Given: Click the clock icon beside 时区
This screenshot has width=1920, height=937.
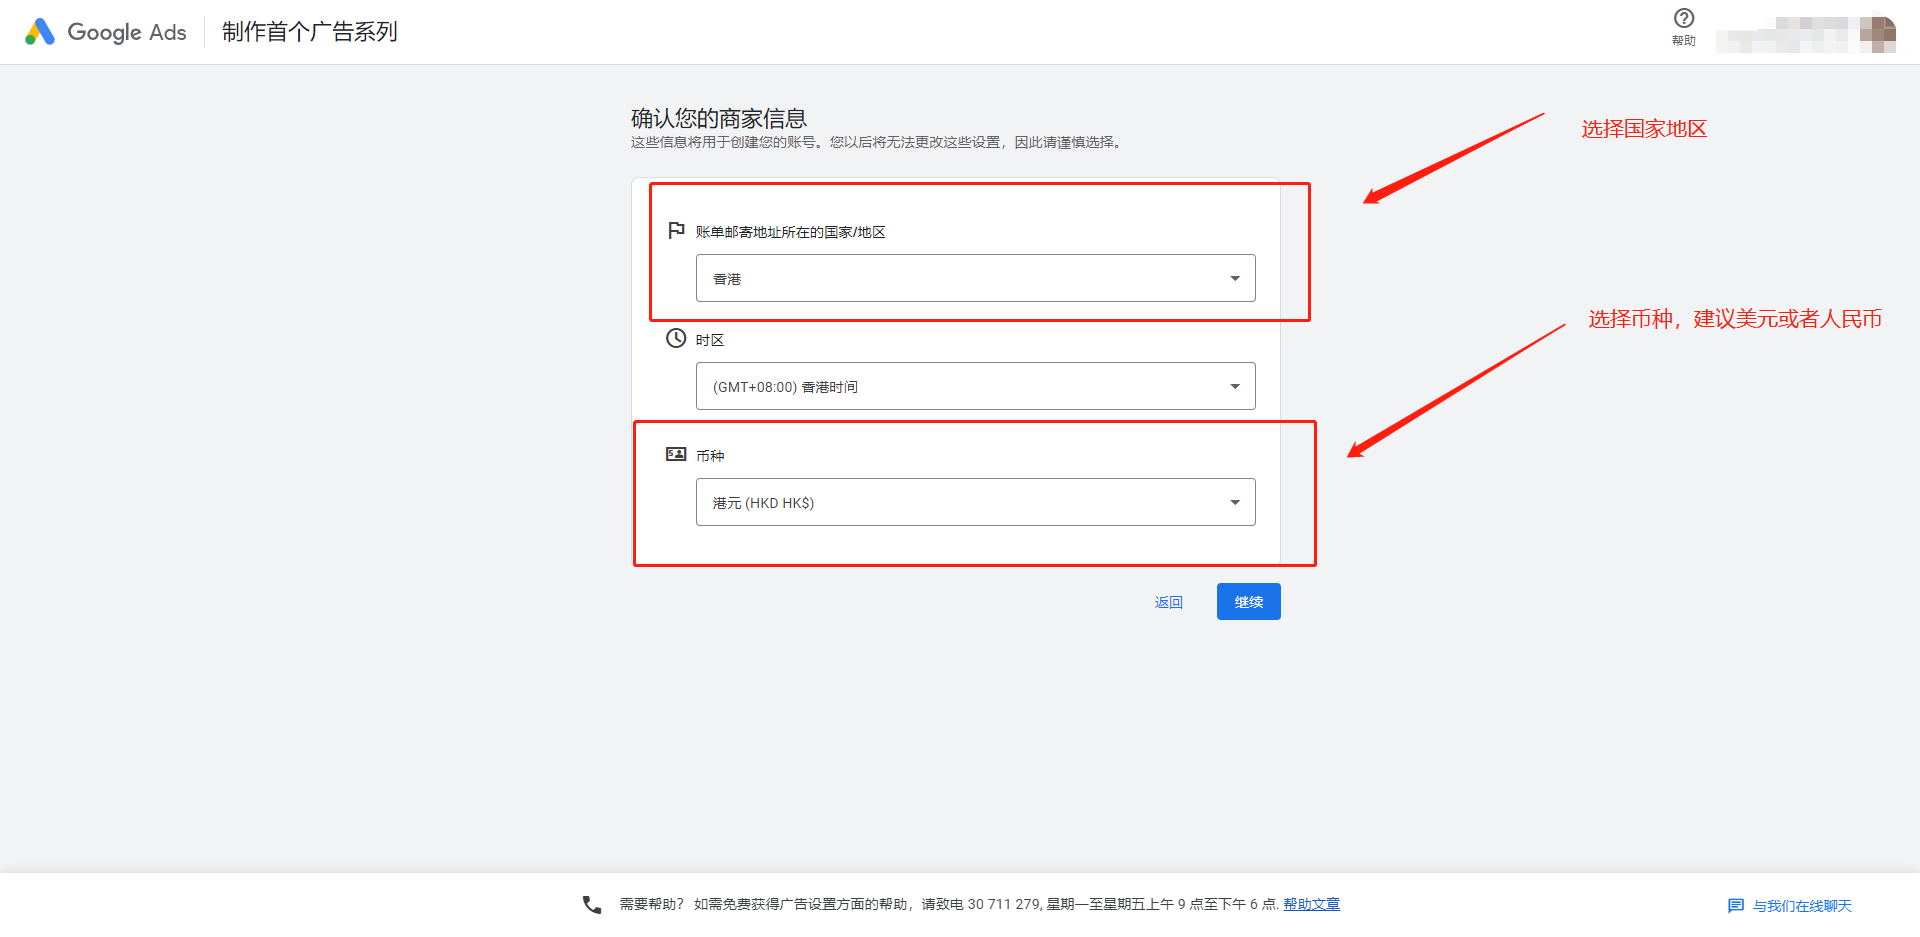Looking at the screenshot, I should pyautogui.click(x=676, y=338).
